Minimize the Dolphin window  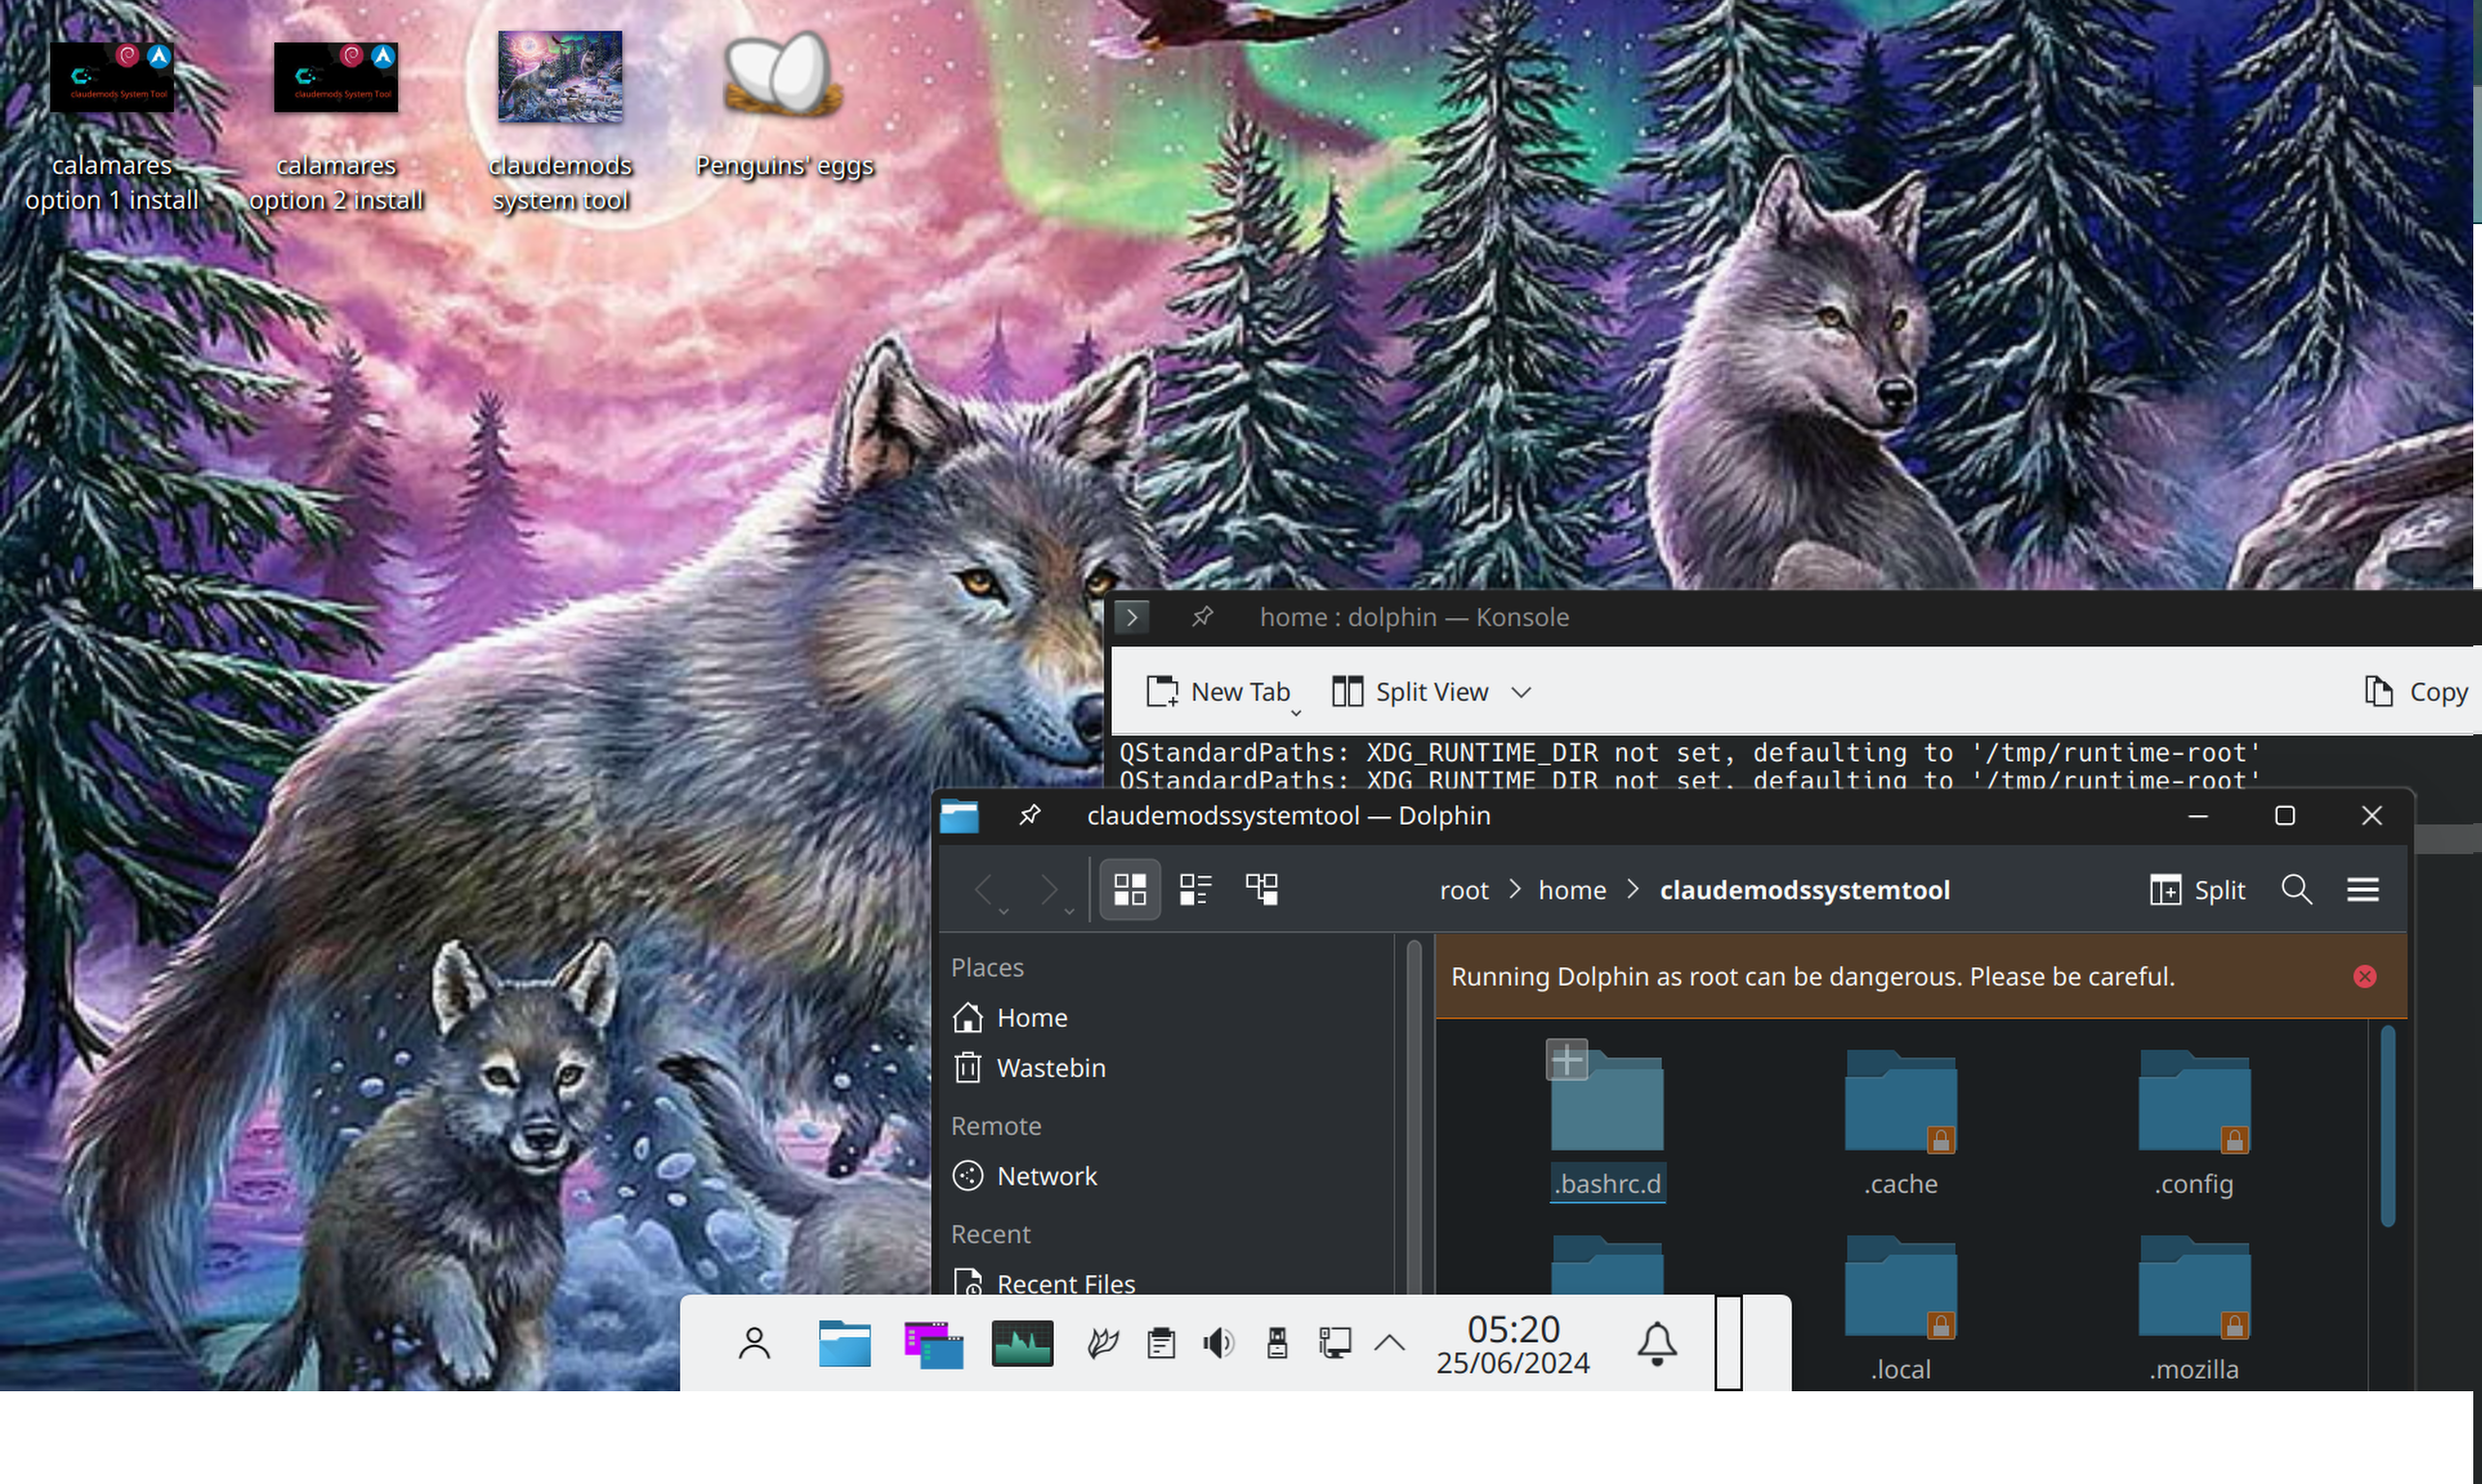(2198, 816)
